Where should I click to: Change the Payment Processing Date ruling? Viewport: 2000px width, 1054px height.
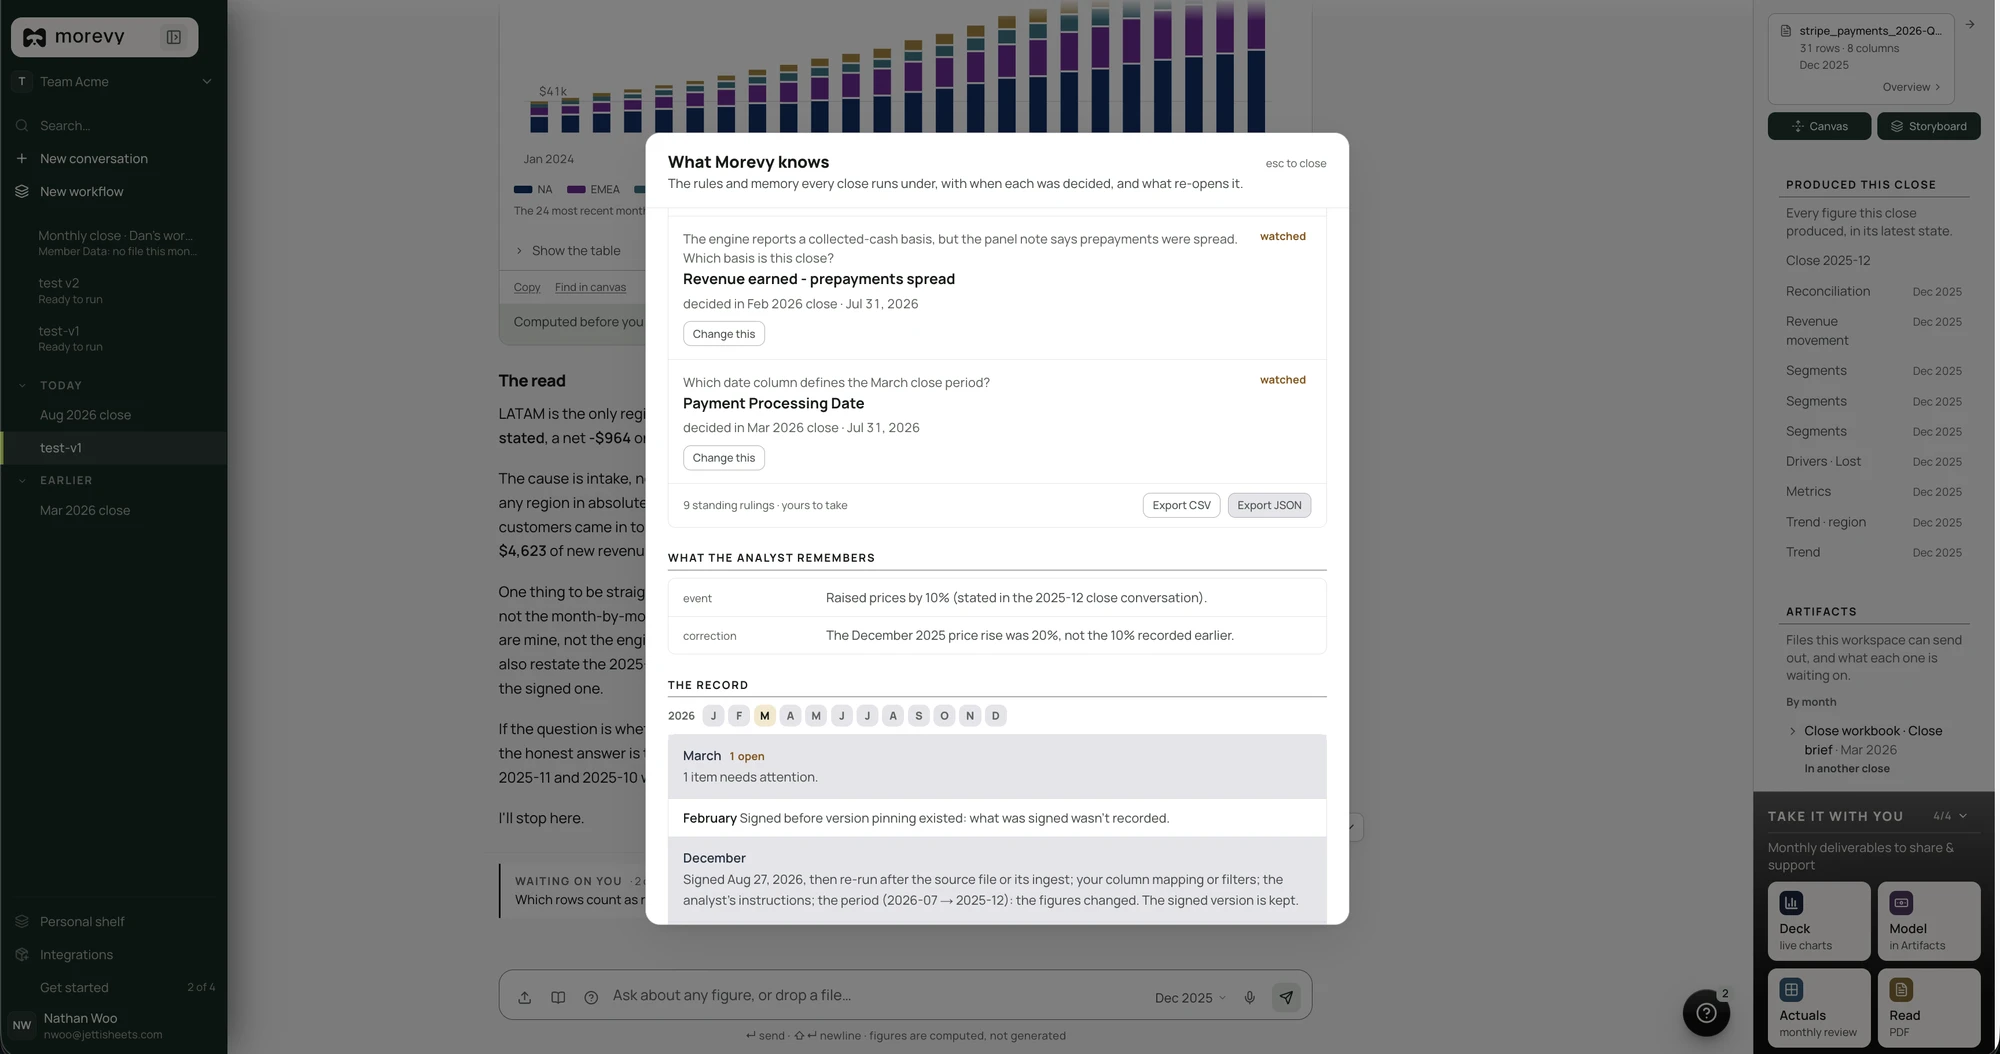[x=724, y=458]
